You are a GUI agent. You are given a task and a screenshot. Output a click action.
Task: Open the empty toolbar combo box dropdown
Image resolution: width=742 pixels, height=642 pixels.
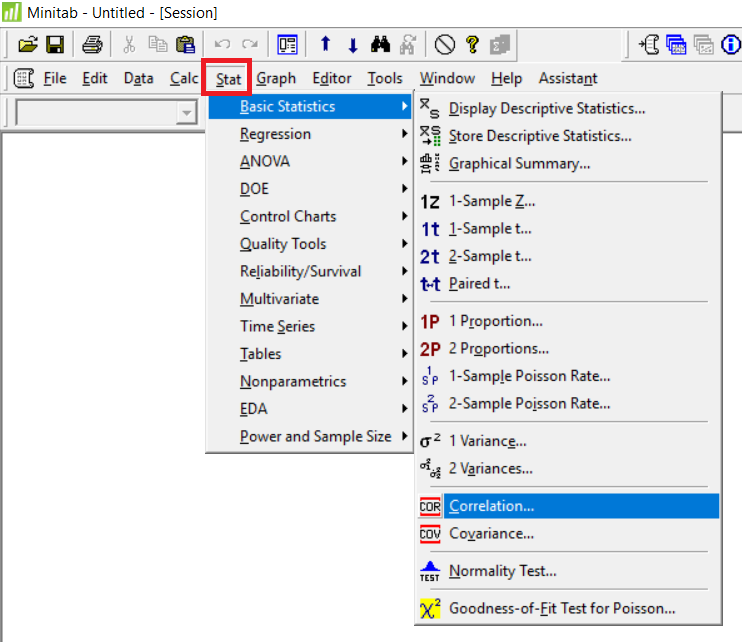tap(186, 113)
